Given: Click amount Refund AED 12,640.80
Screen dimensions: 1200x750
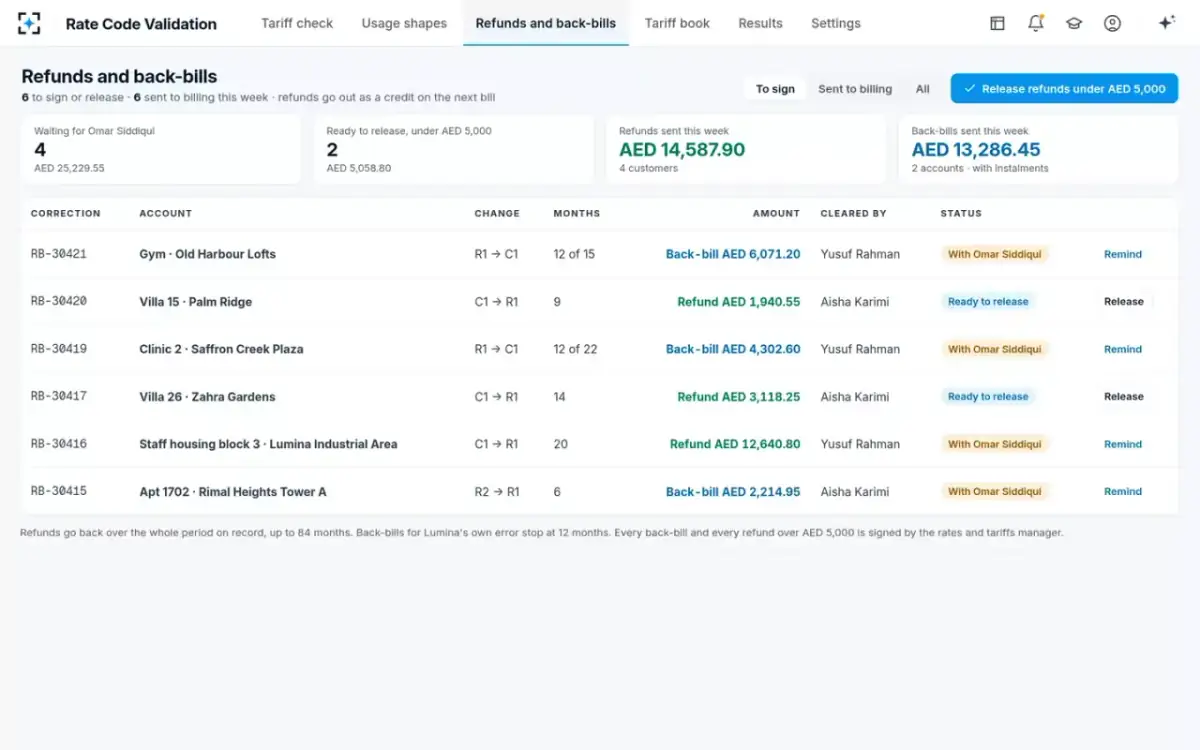Looking at the screenshot, I should point(735,444).
